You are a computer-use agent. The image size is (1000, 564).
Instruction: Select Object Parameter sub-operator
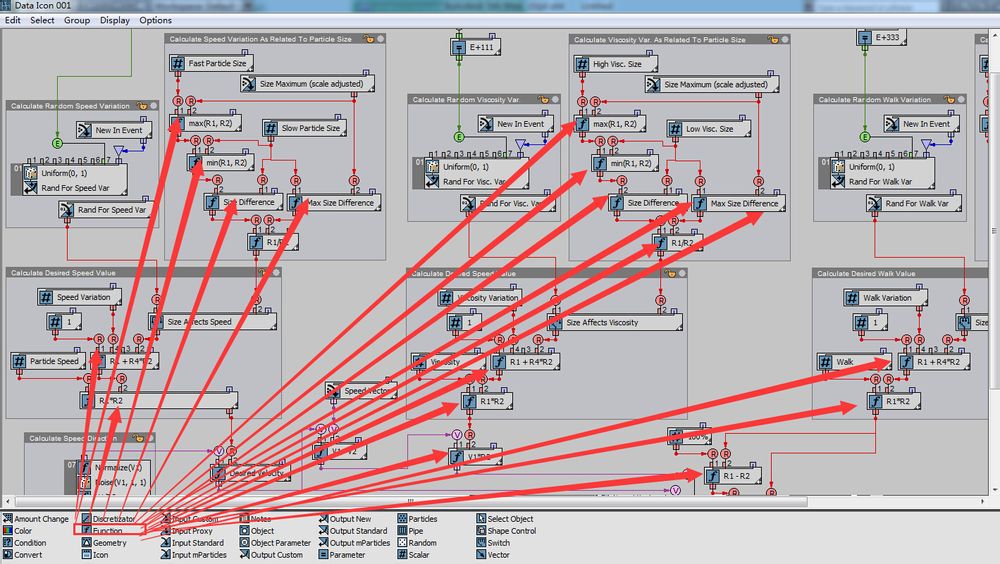(276, 543)
